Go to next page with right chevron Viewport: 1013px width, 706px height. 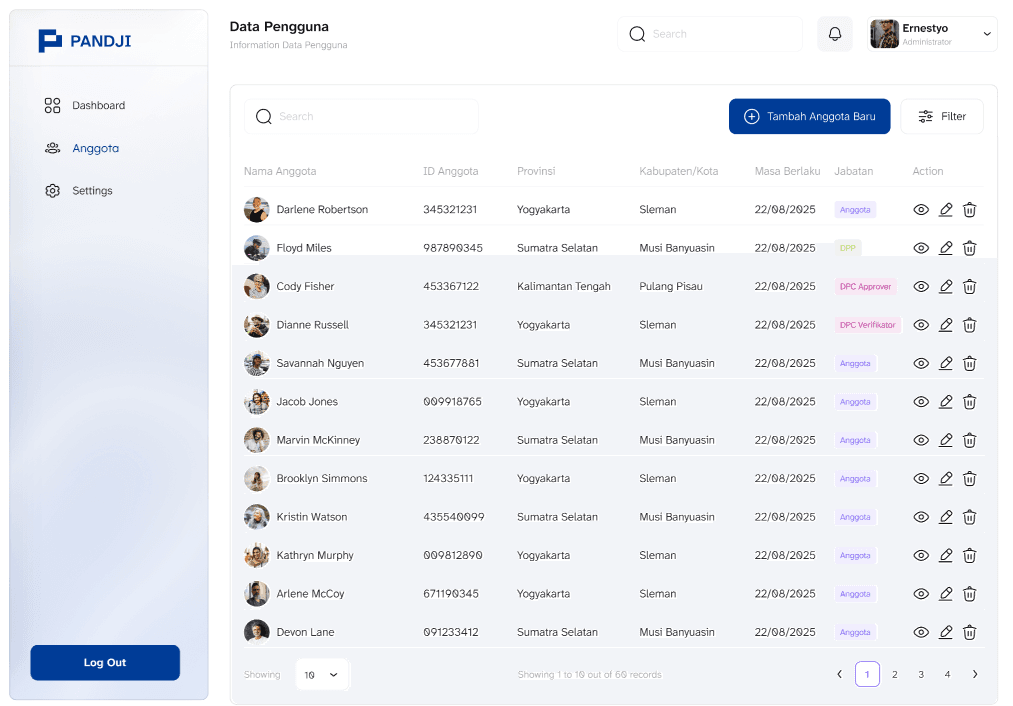pyautogui.click(x=975, y=675)
